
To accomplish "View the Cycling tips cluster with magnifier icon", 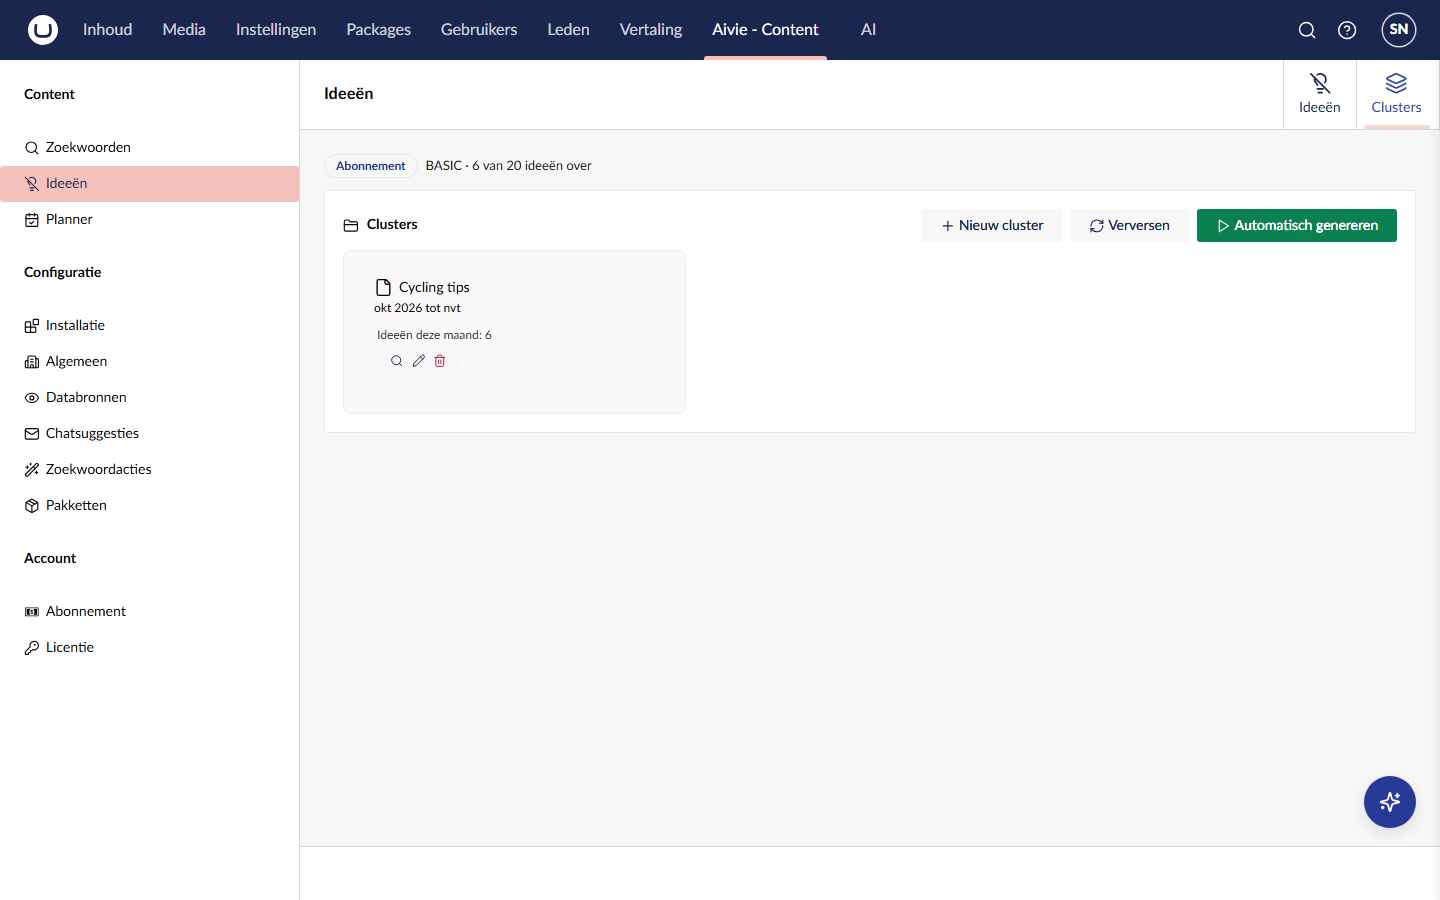I will (x=397, y=361).
